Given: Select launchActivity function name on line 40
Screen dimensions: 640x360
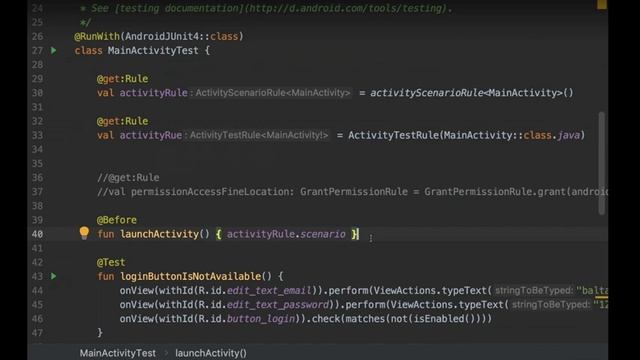Looking at the screenshot, I should pyautogui.click(x=159, y=234).
